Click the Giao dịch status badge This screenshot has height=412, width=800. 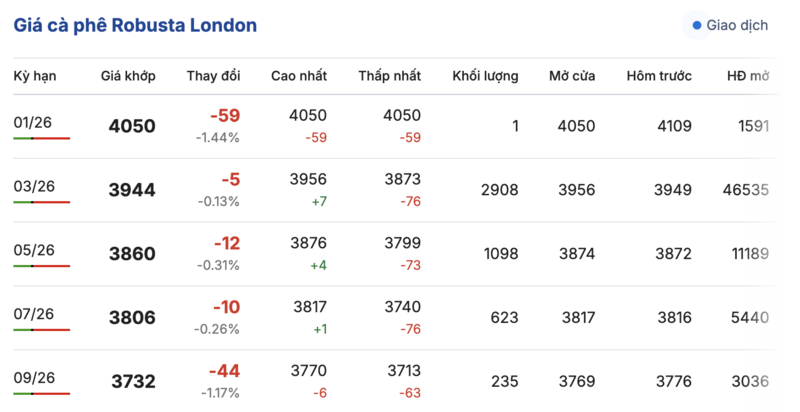(x=729, y=25)
